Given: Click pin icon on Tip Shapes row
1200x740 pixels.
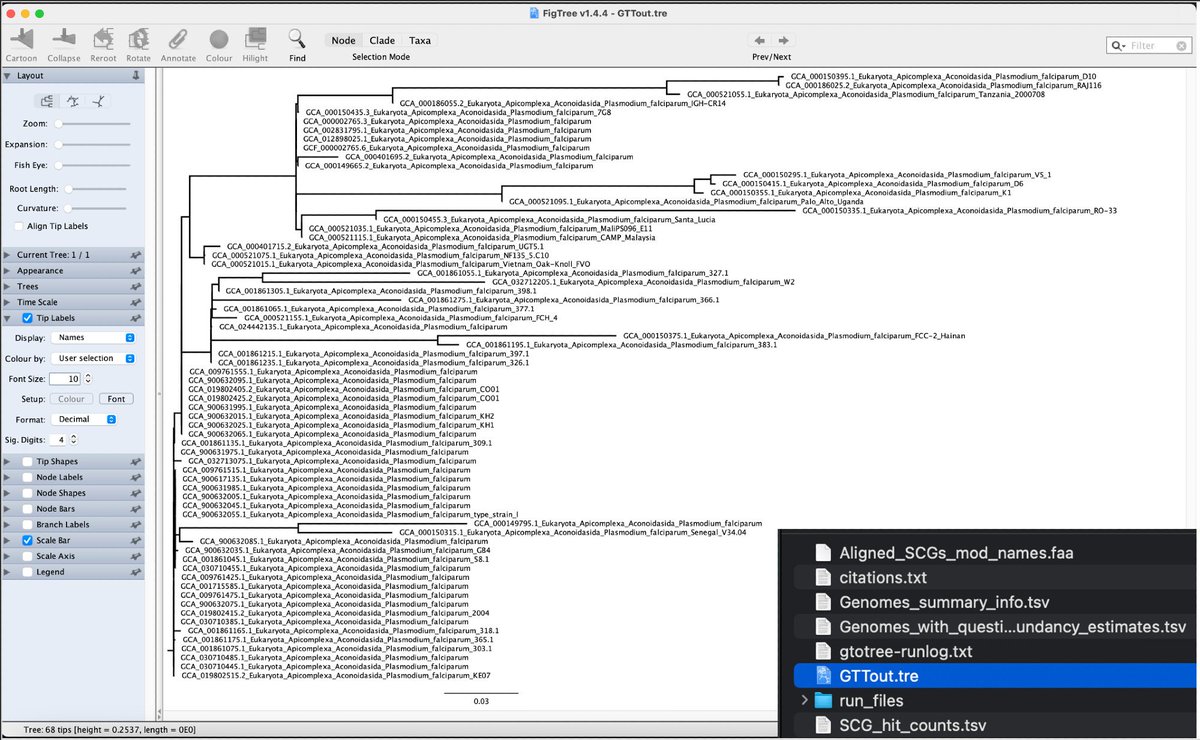Looking at the screenshot, I should tap(135, 462).
